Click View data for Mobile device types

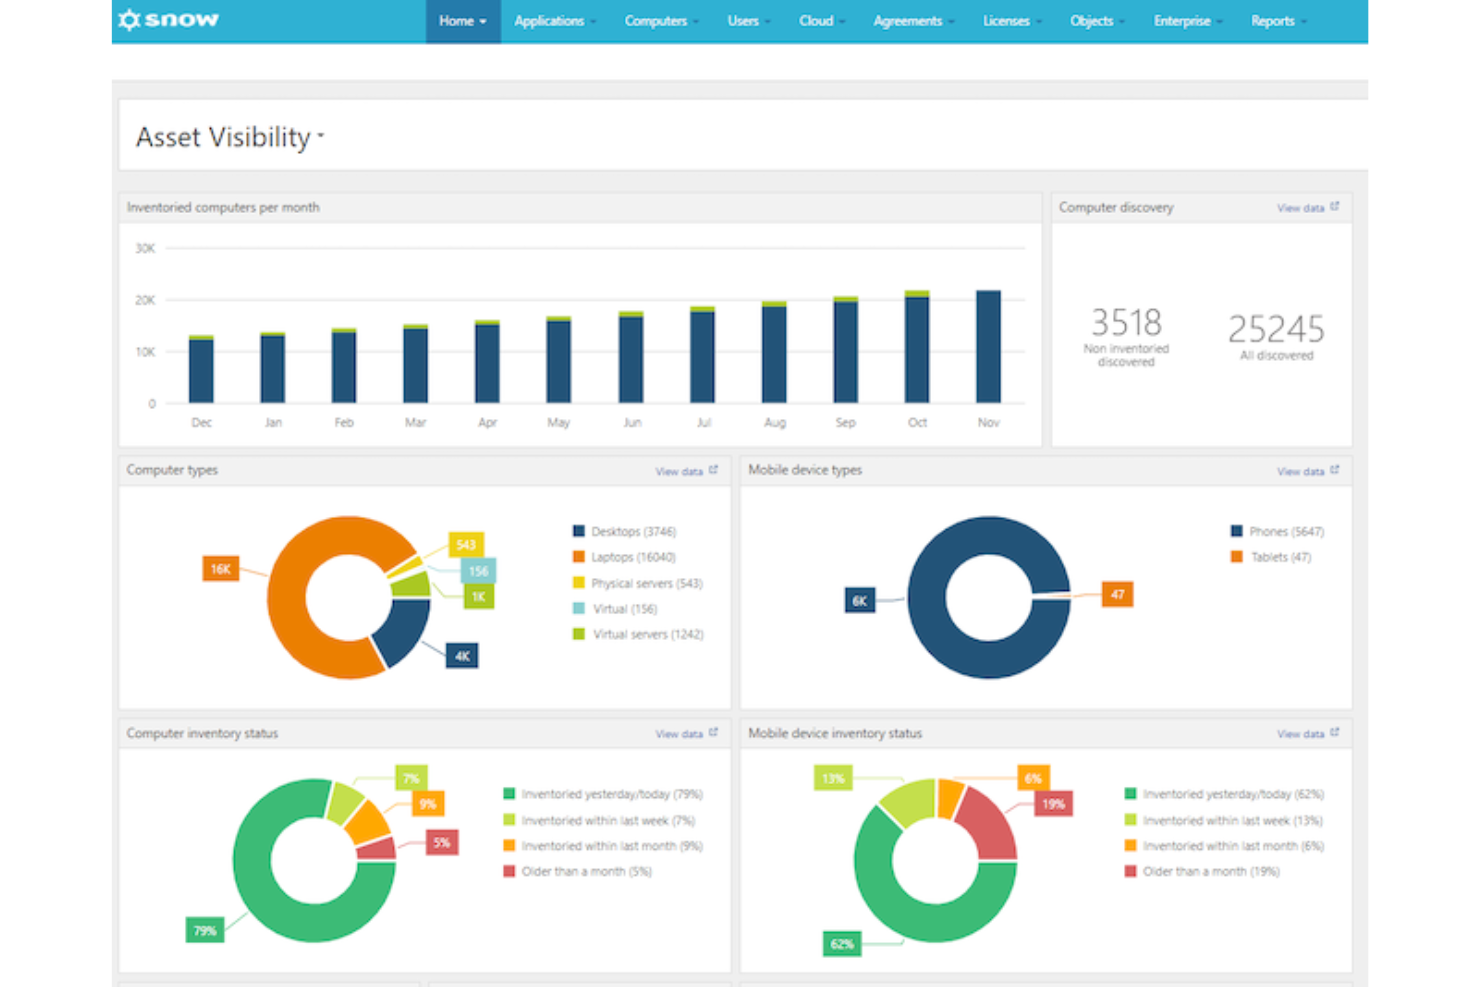tap(1301, 470)
